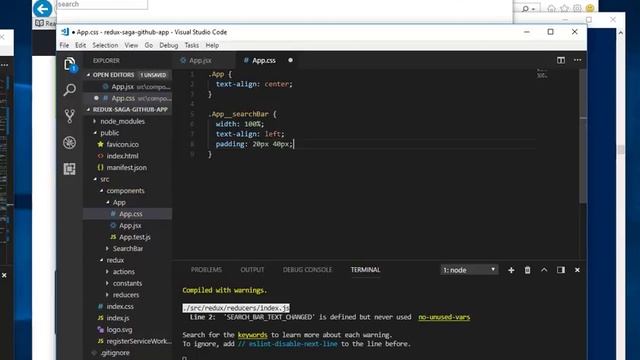The width and height of the screenshot is (640, 360).
Task: Switch to the DEBUG CONSOLE tab
Action: tap(307, 270)
